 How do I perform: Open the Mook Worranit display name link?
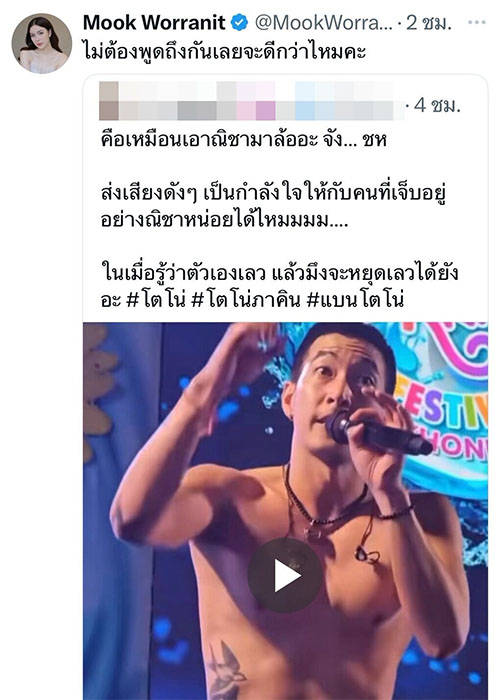pos(154,22)
